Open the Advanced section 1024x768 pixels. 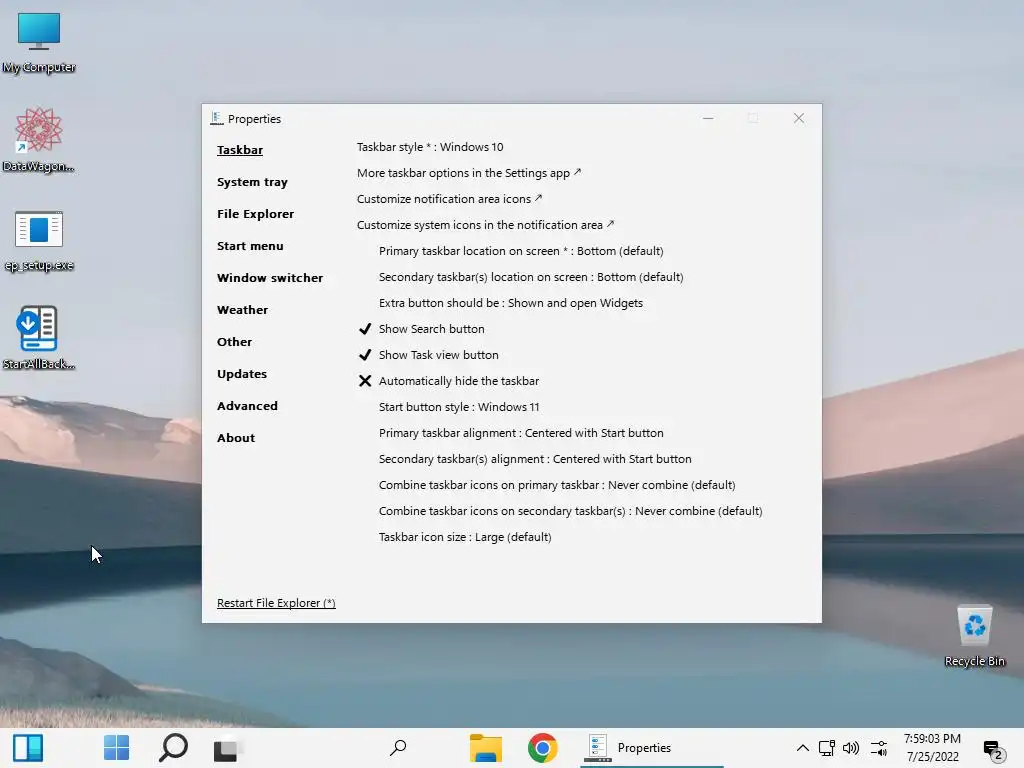pos(247,406)
